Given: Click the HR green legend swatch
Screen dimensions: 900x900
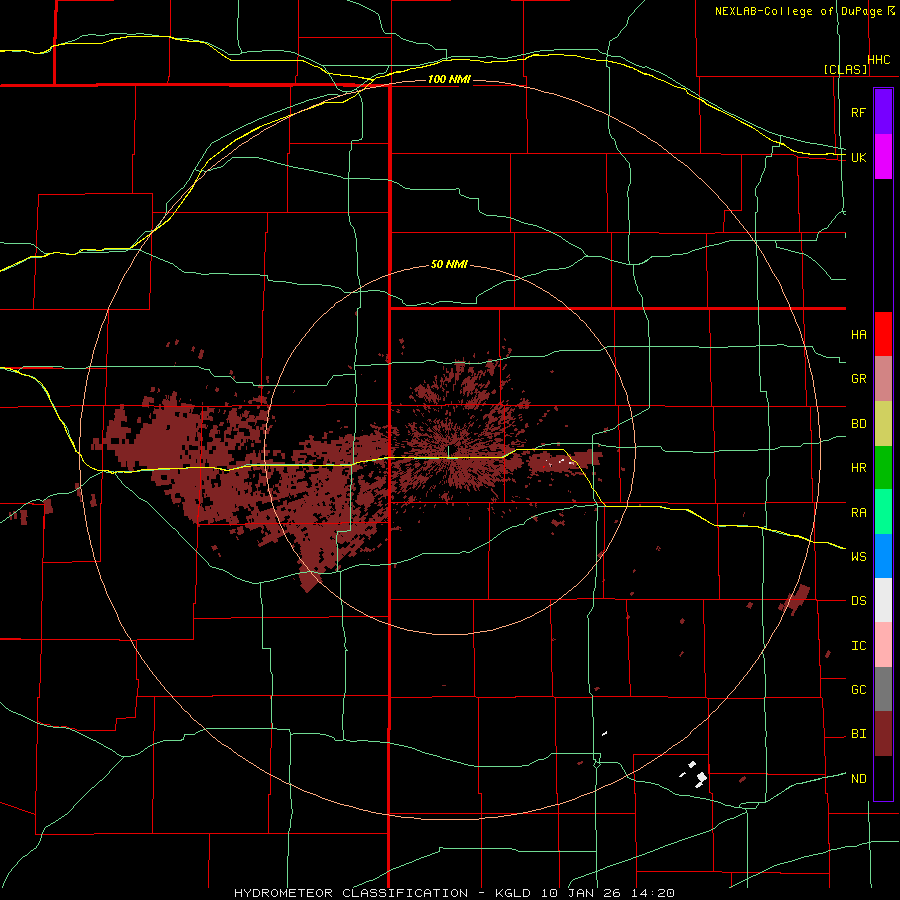Looking at the screenshot, I should coord(883,468).
